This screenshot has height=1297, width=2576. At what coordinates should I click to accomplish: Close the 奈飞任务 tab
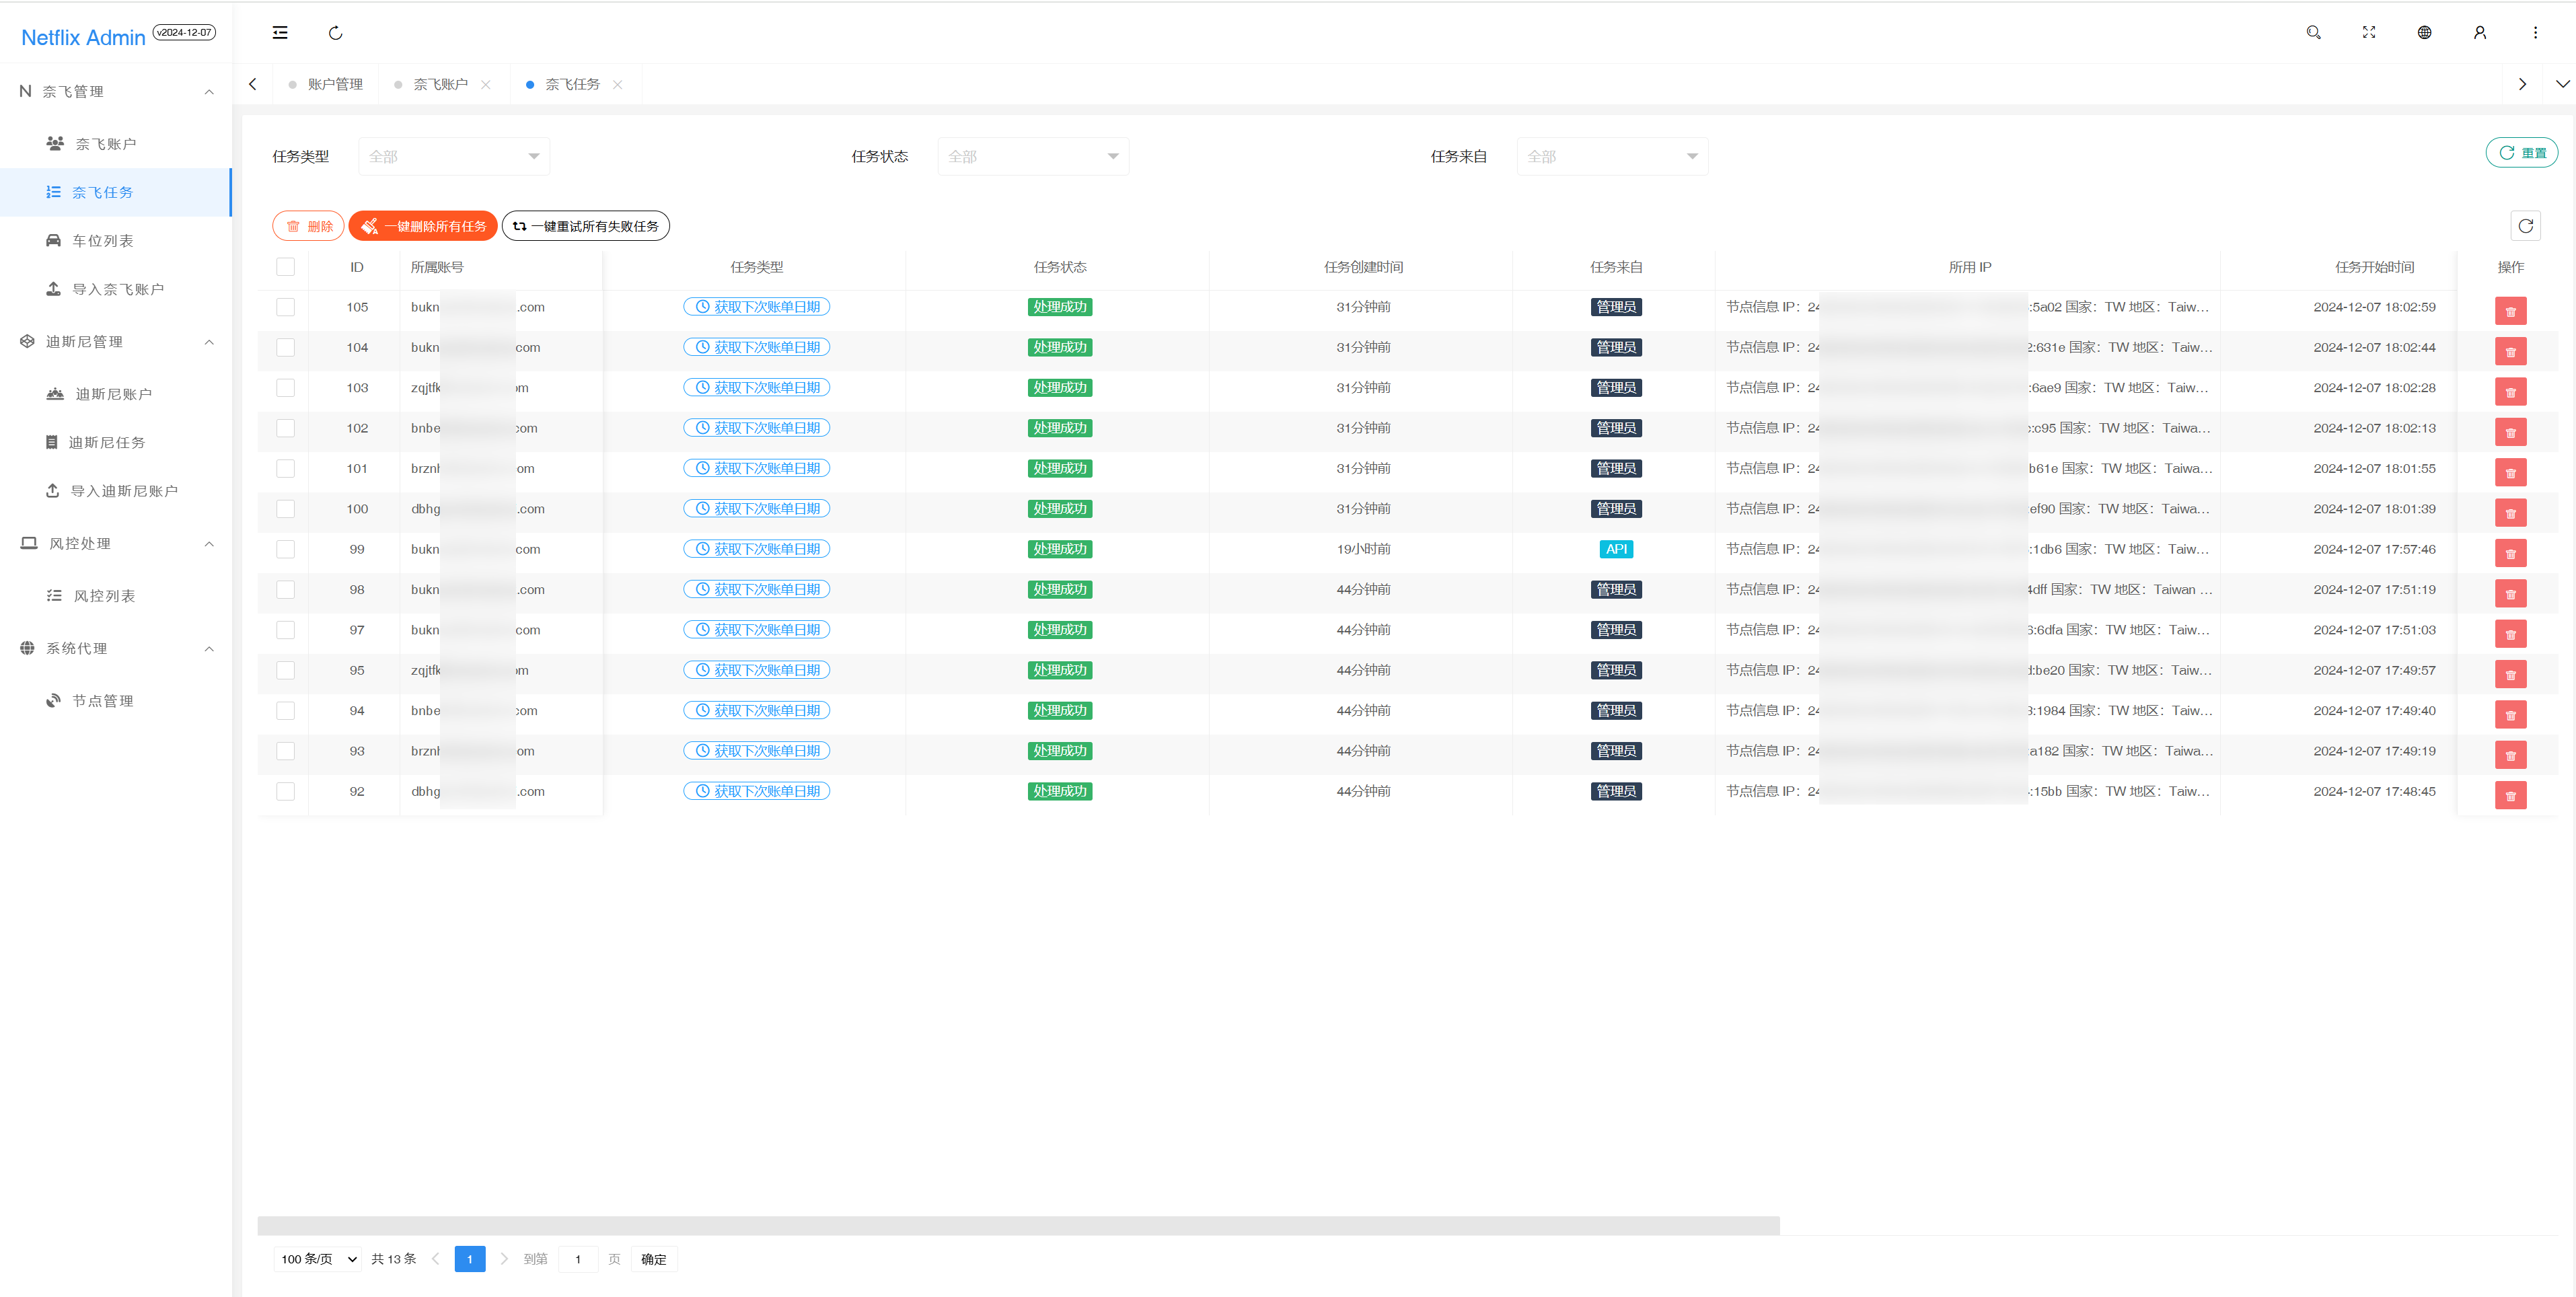(x=618, y=84)
